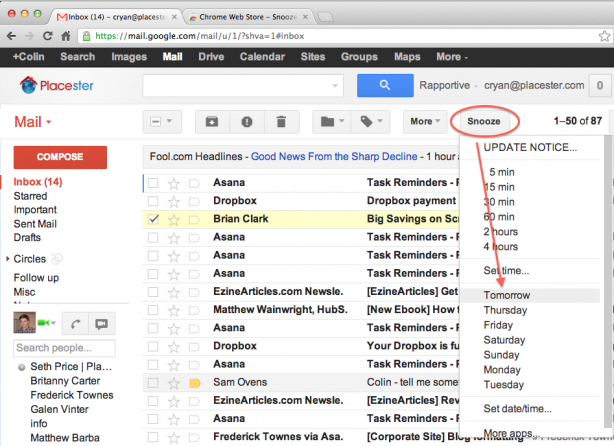Screen dimensions: 614x446
Task: Open the Follow up label
Action: pos(36,278)
